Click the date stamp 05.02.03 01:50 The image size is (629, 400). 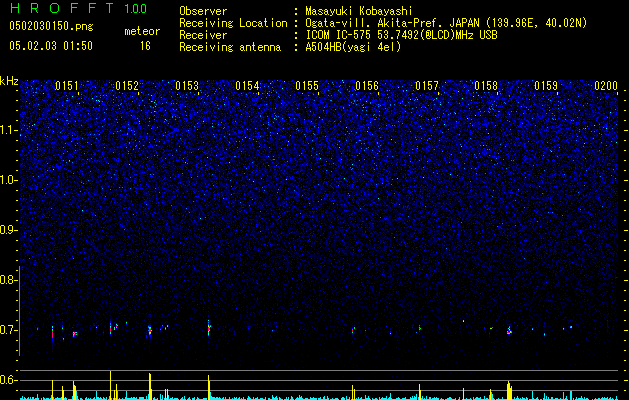click(51, 46)
